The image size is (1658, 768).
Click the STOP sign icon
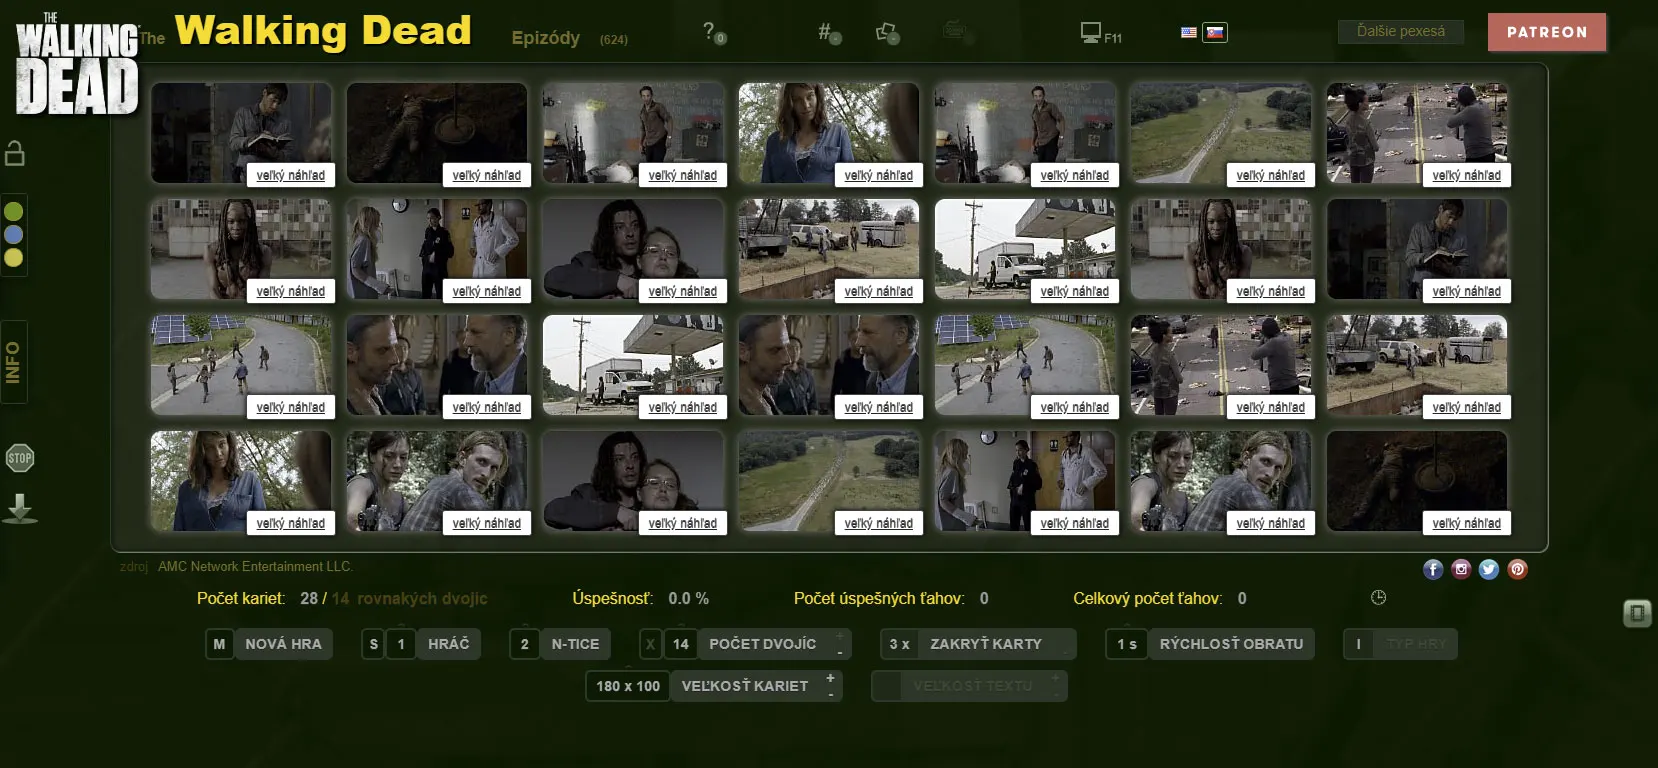coord(20,458)
